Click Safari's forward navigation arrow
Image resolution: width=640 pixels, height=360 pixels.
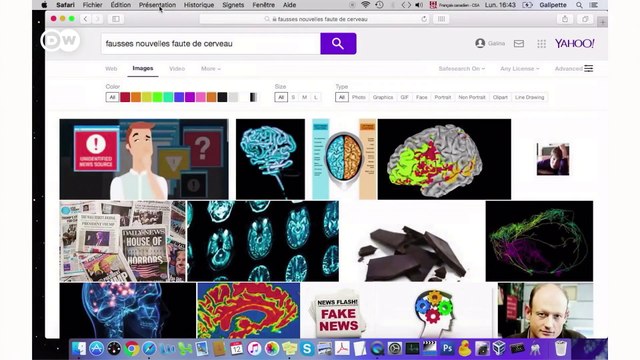[x=98, y=19]
